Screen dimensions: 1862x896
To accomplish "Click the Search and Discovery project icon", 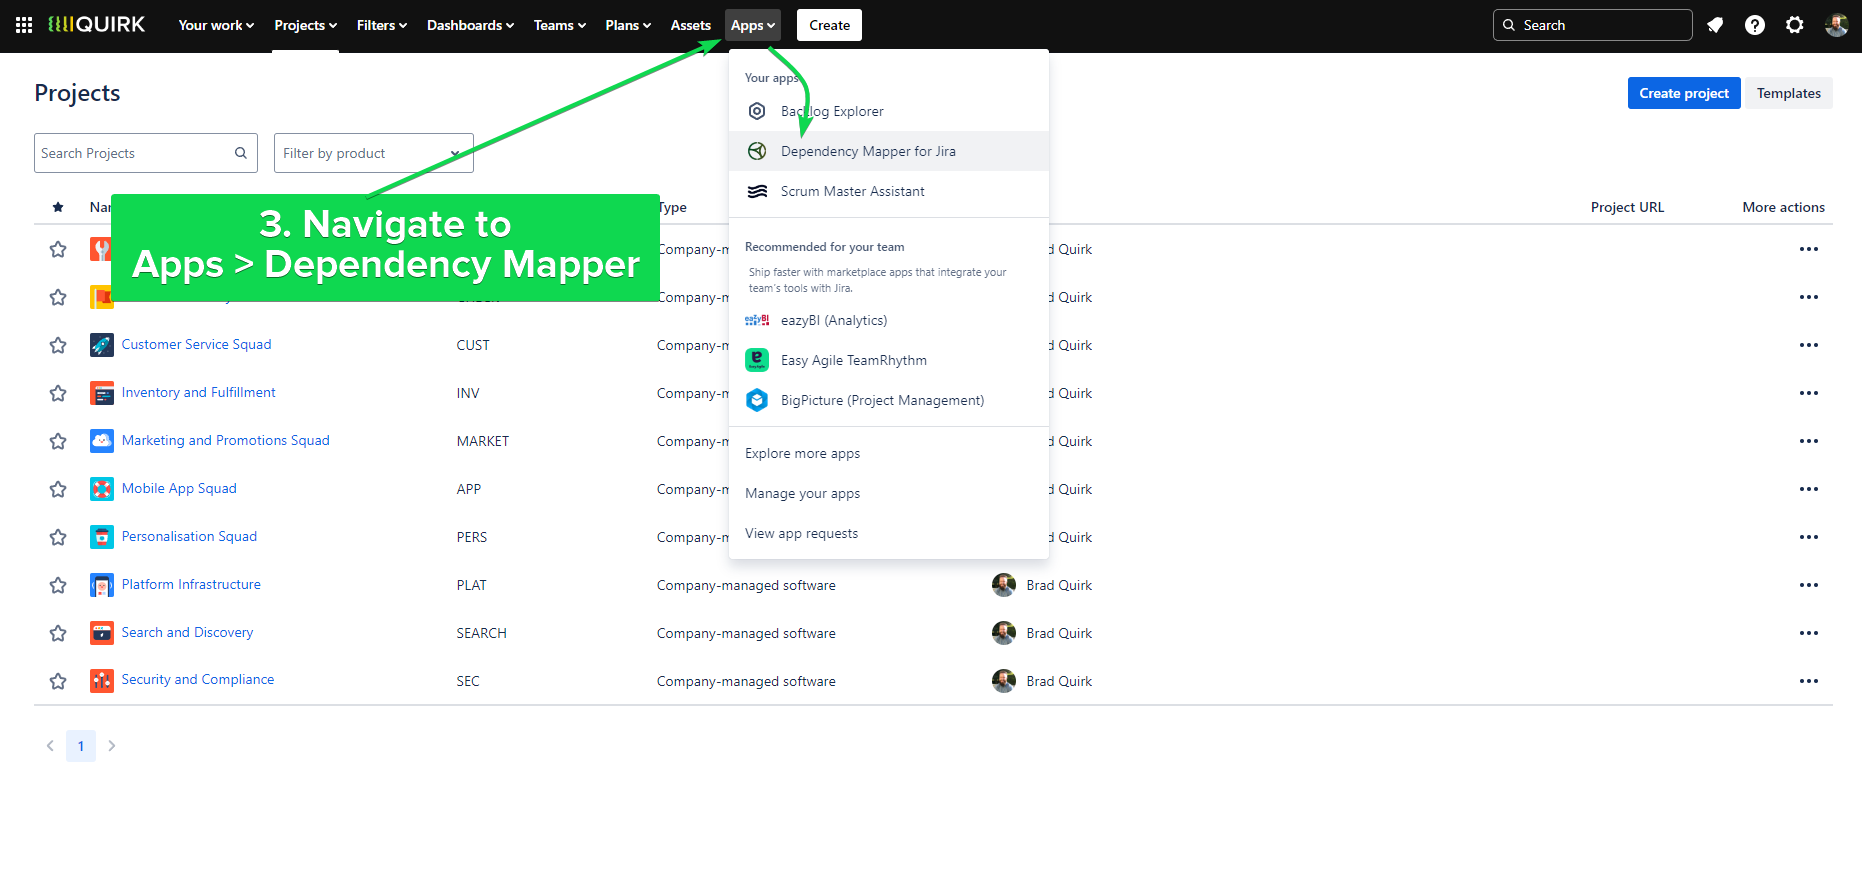I will [102, 633].
